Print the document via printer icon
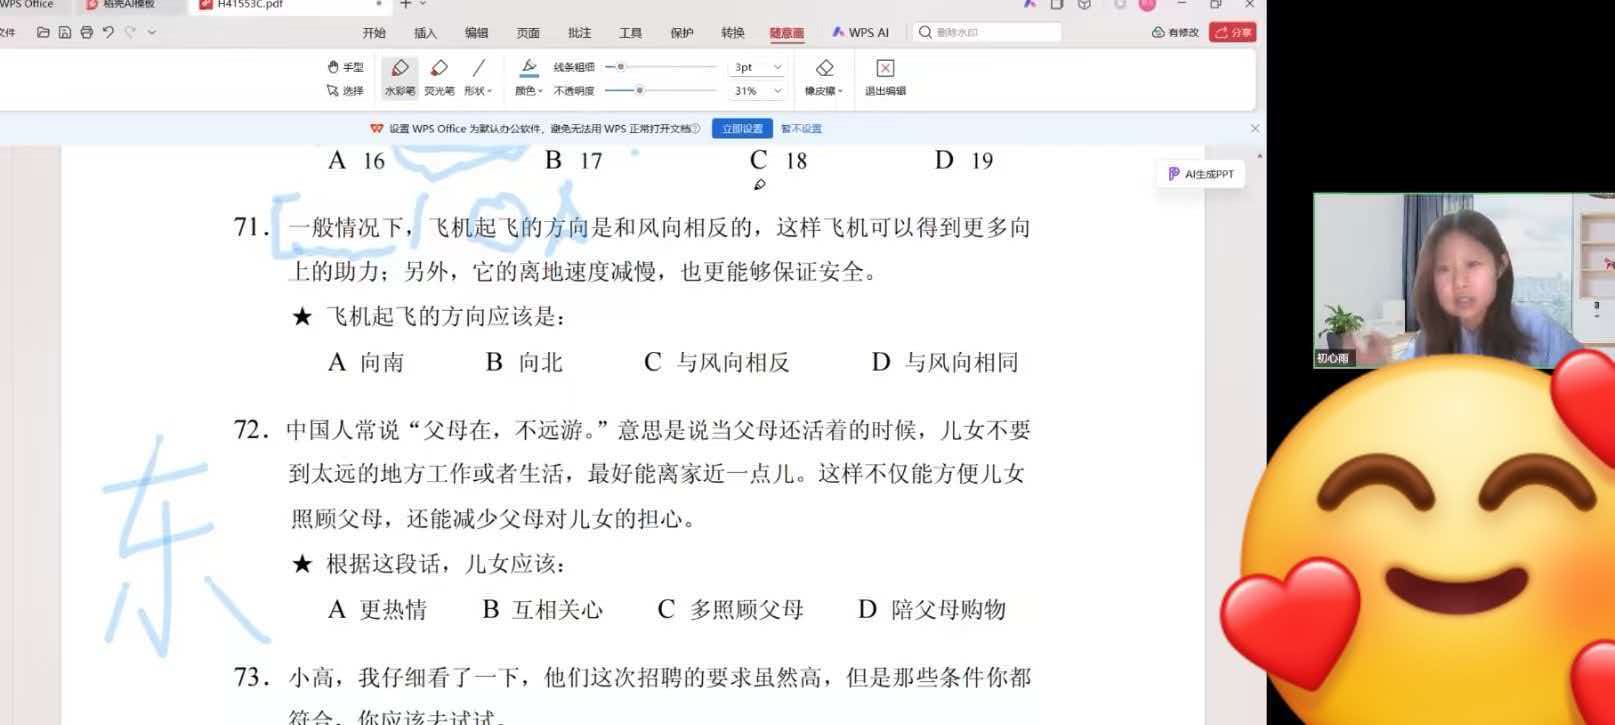 pos(87,32)
